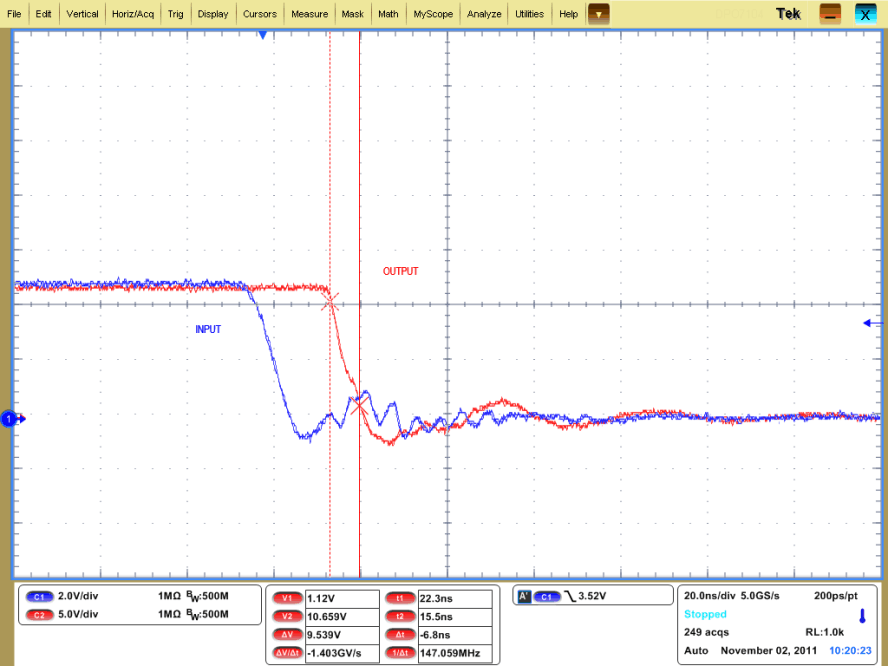
Task: Click the channel 1 ground reference marker
Action: [x=9, y=419]
